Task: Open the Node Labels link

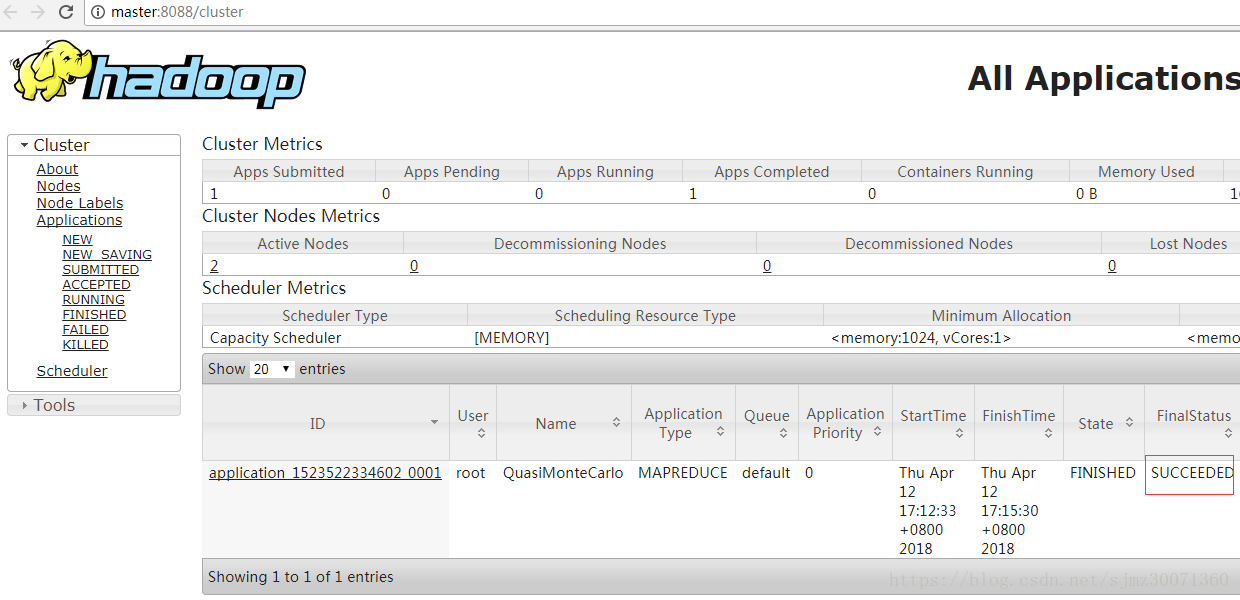Action: click(x=80, y=203)
